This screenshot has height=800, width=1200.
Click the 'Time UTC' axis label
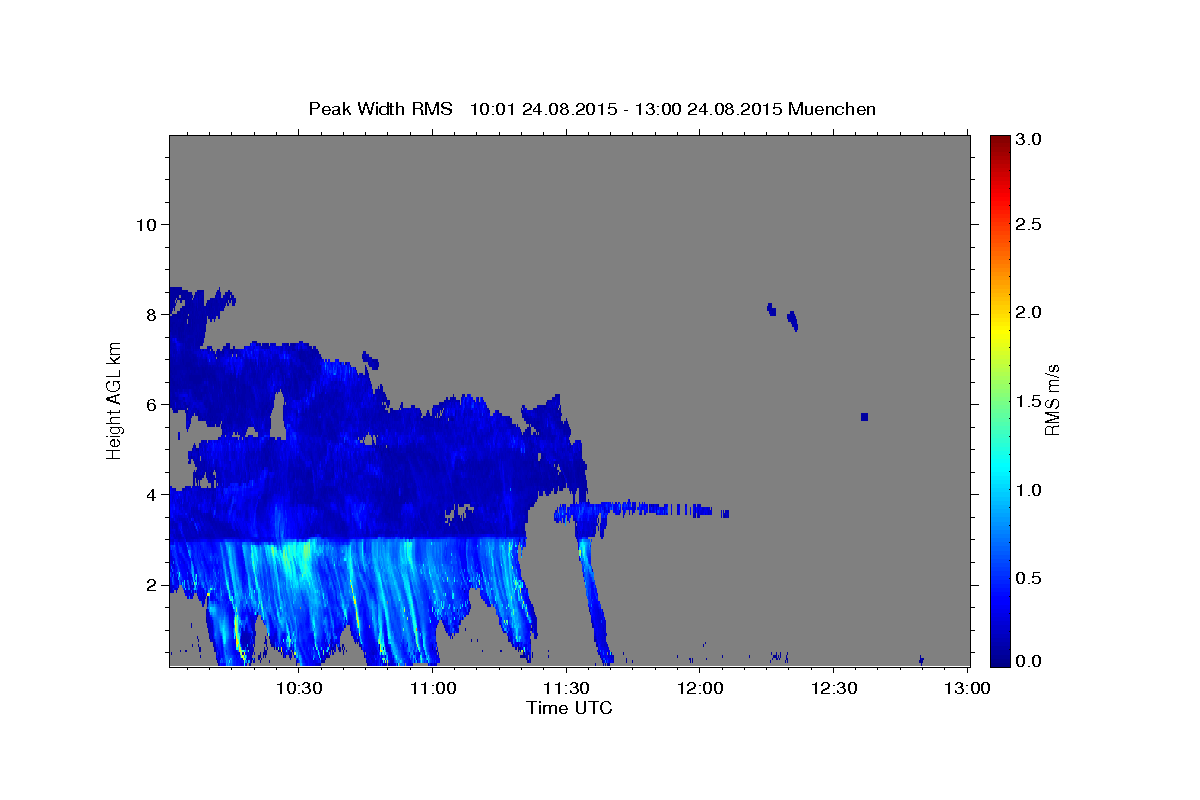point(569,708)
